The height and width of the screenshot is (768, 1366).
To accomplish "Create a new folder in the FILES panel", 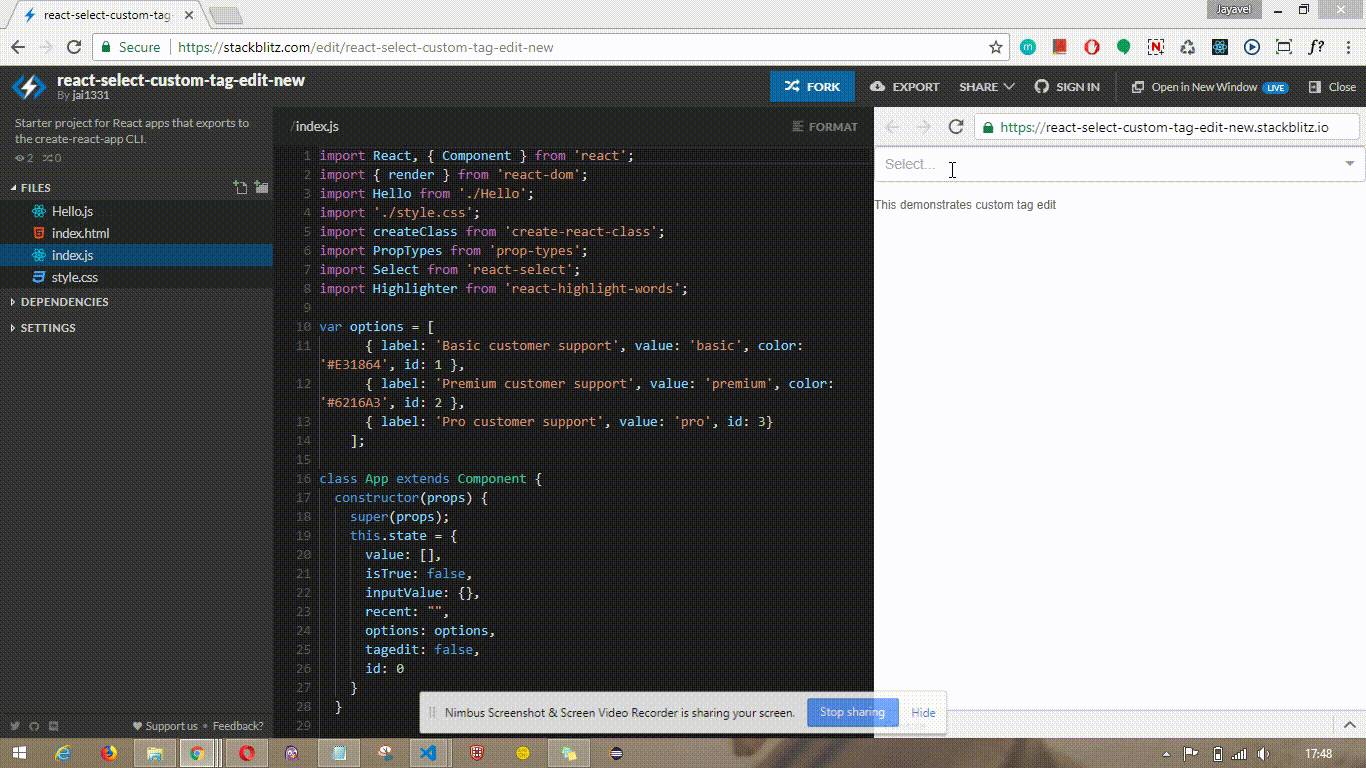I will coord(261,187).
